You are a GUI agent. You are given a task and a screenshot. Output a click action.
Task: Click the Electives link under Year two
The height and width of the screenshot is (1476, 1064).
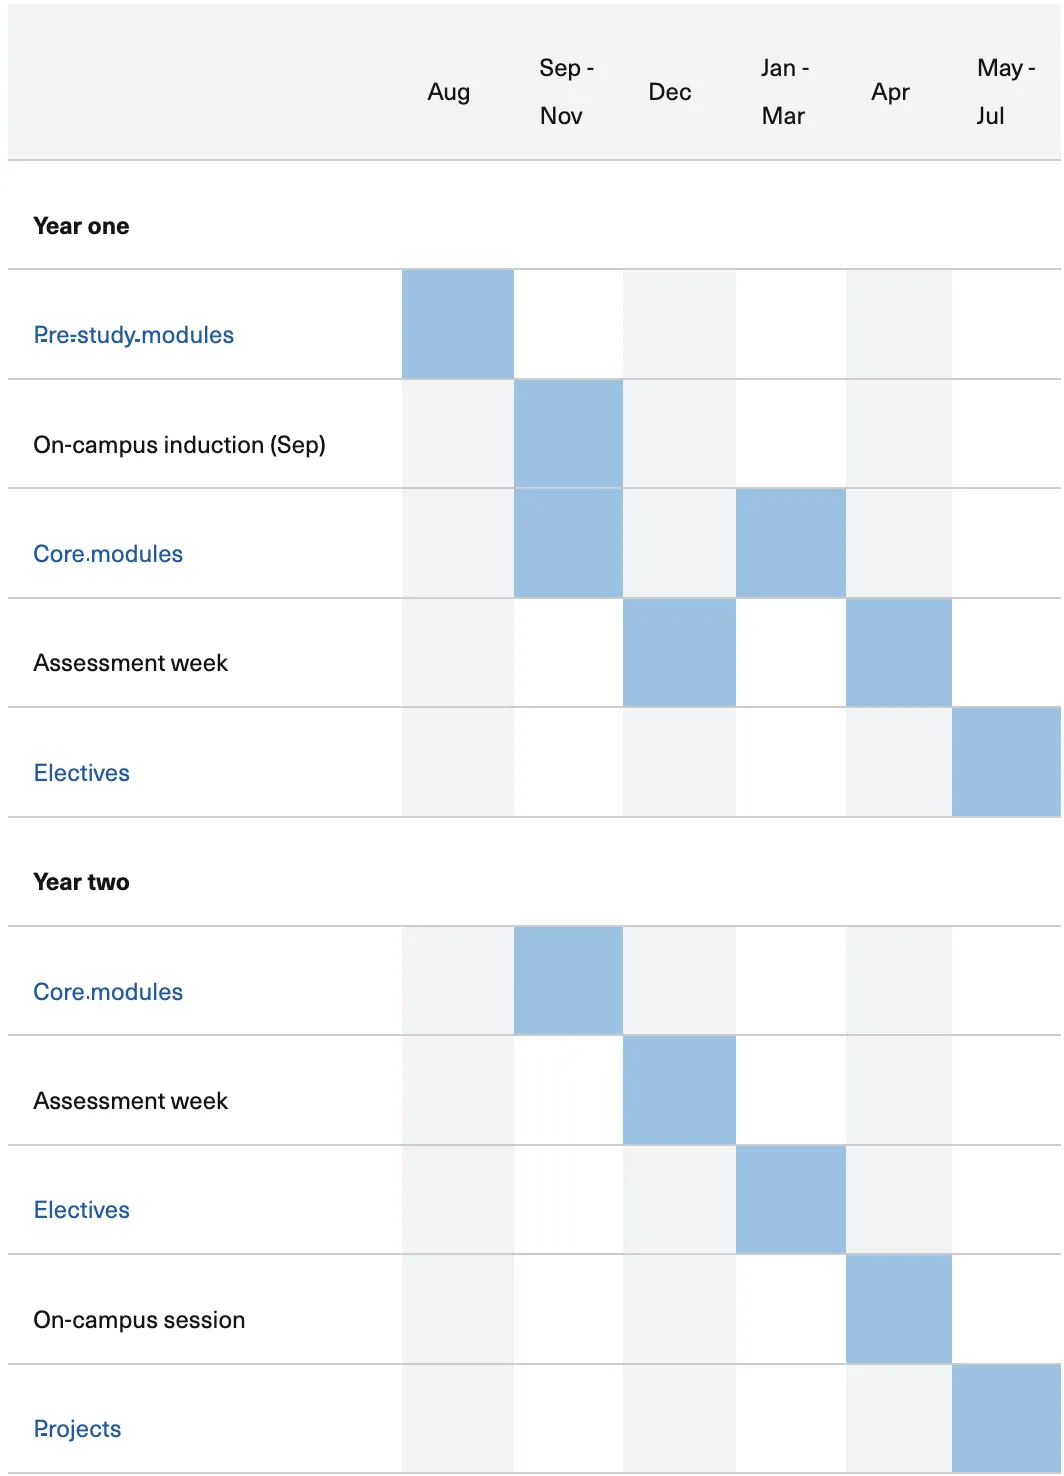(82, 1210)
